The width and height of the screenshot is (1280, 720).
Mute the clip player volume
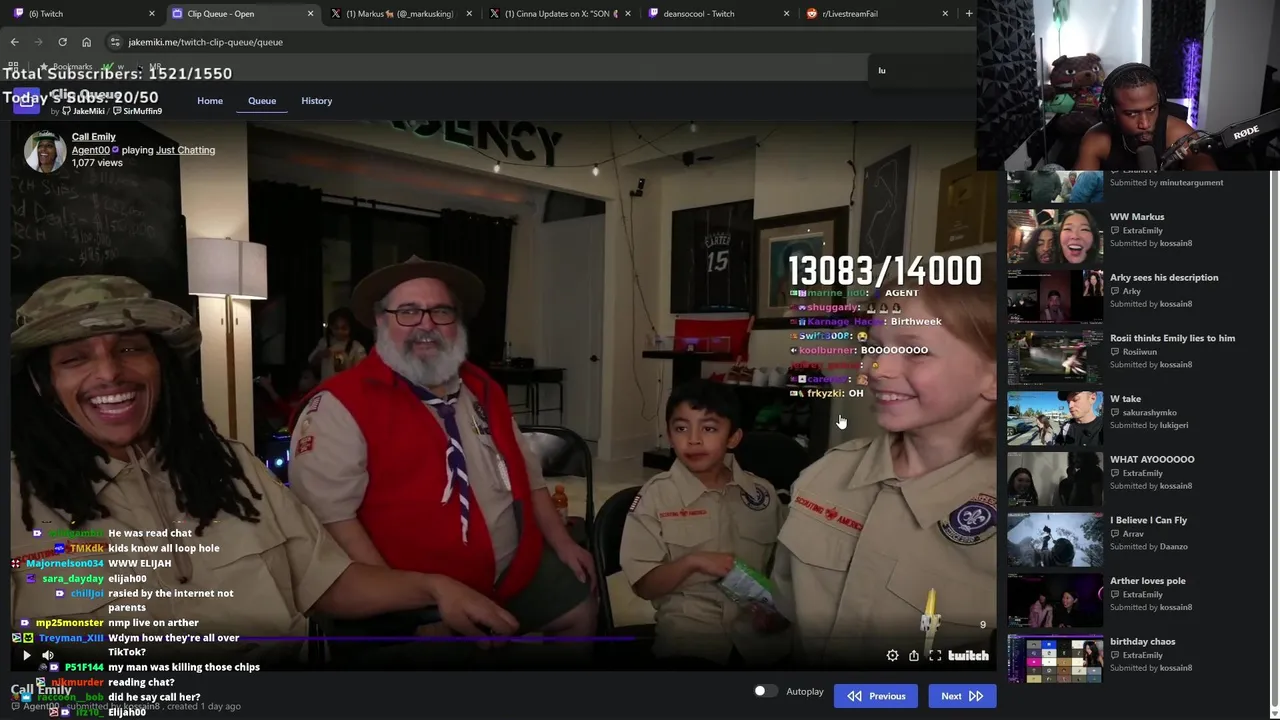48,656
